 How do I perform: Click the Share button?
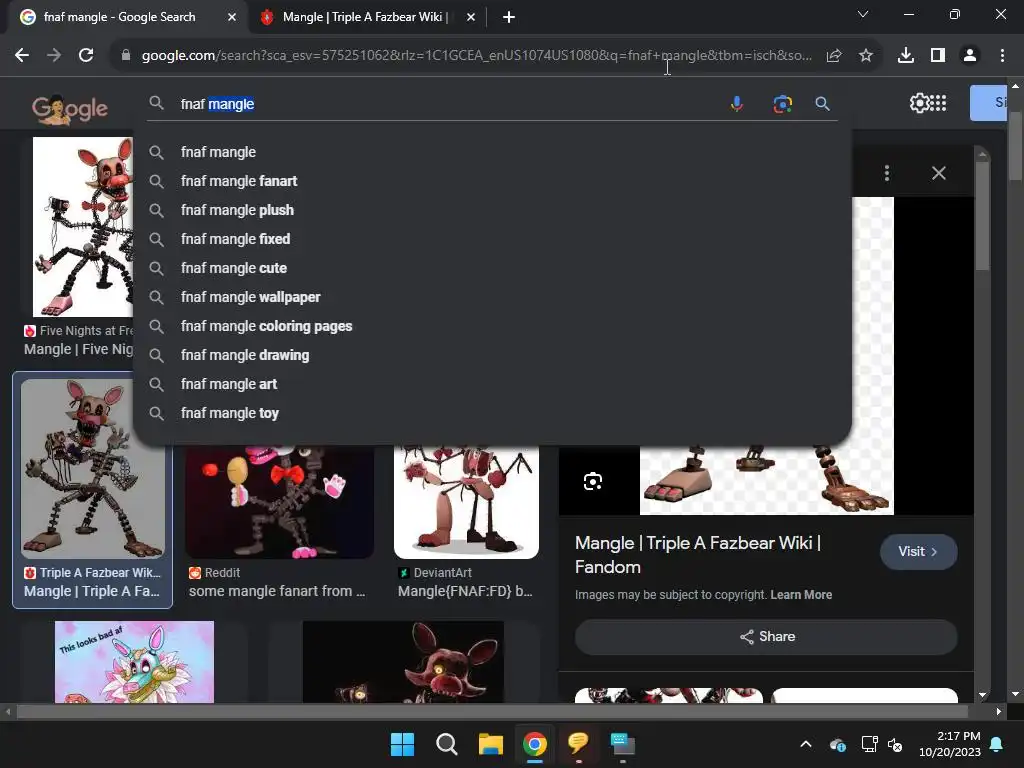coord(766,637)
